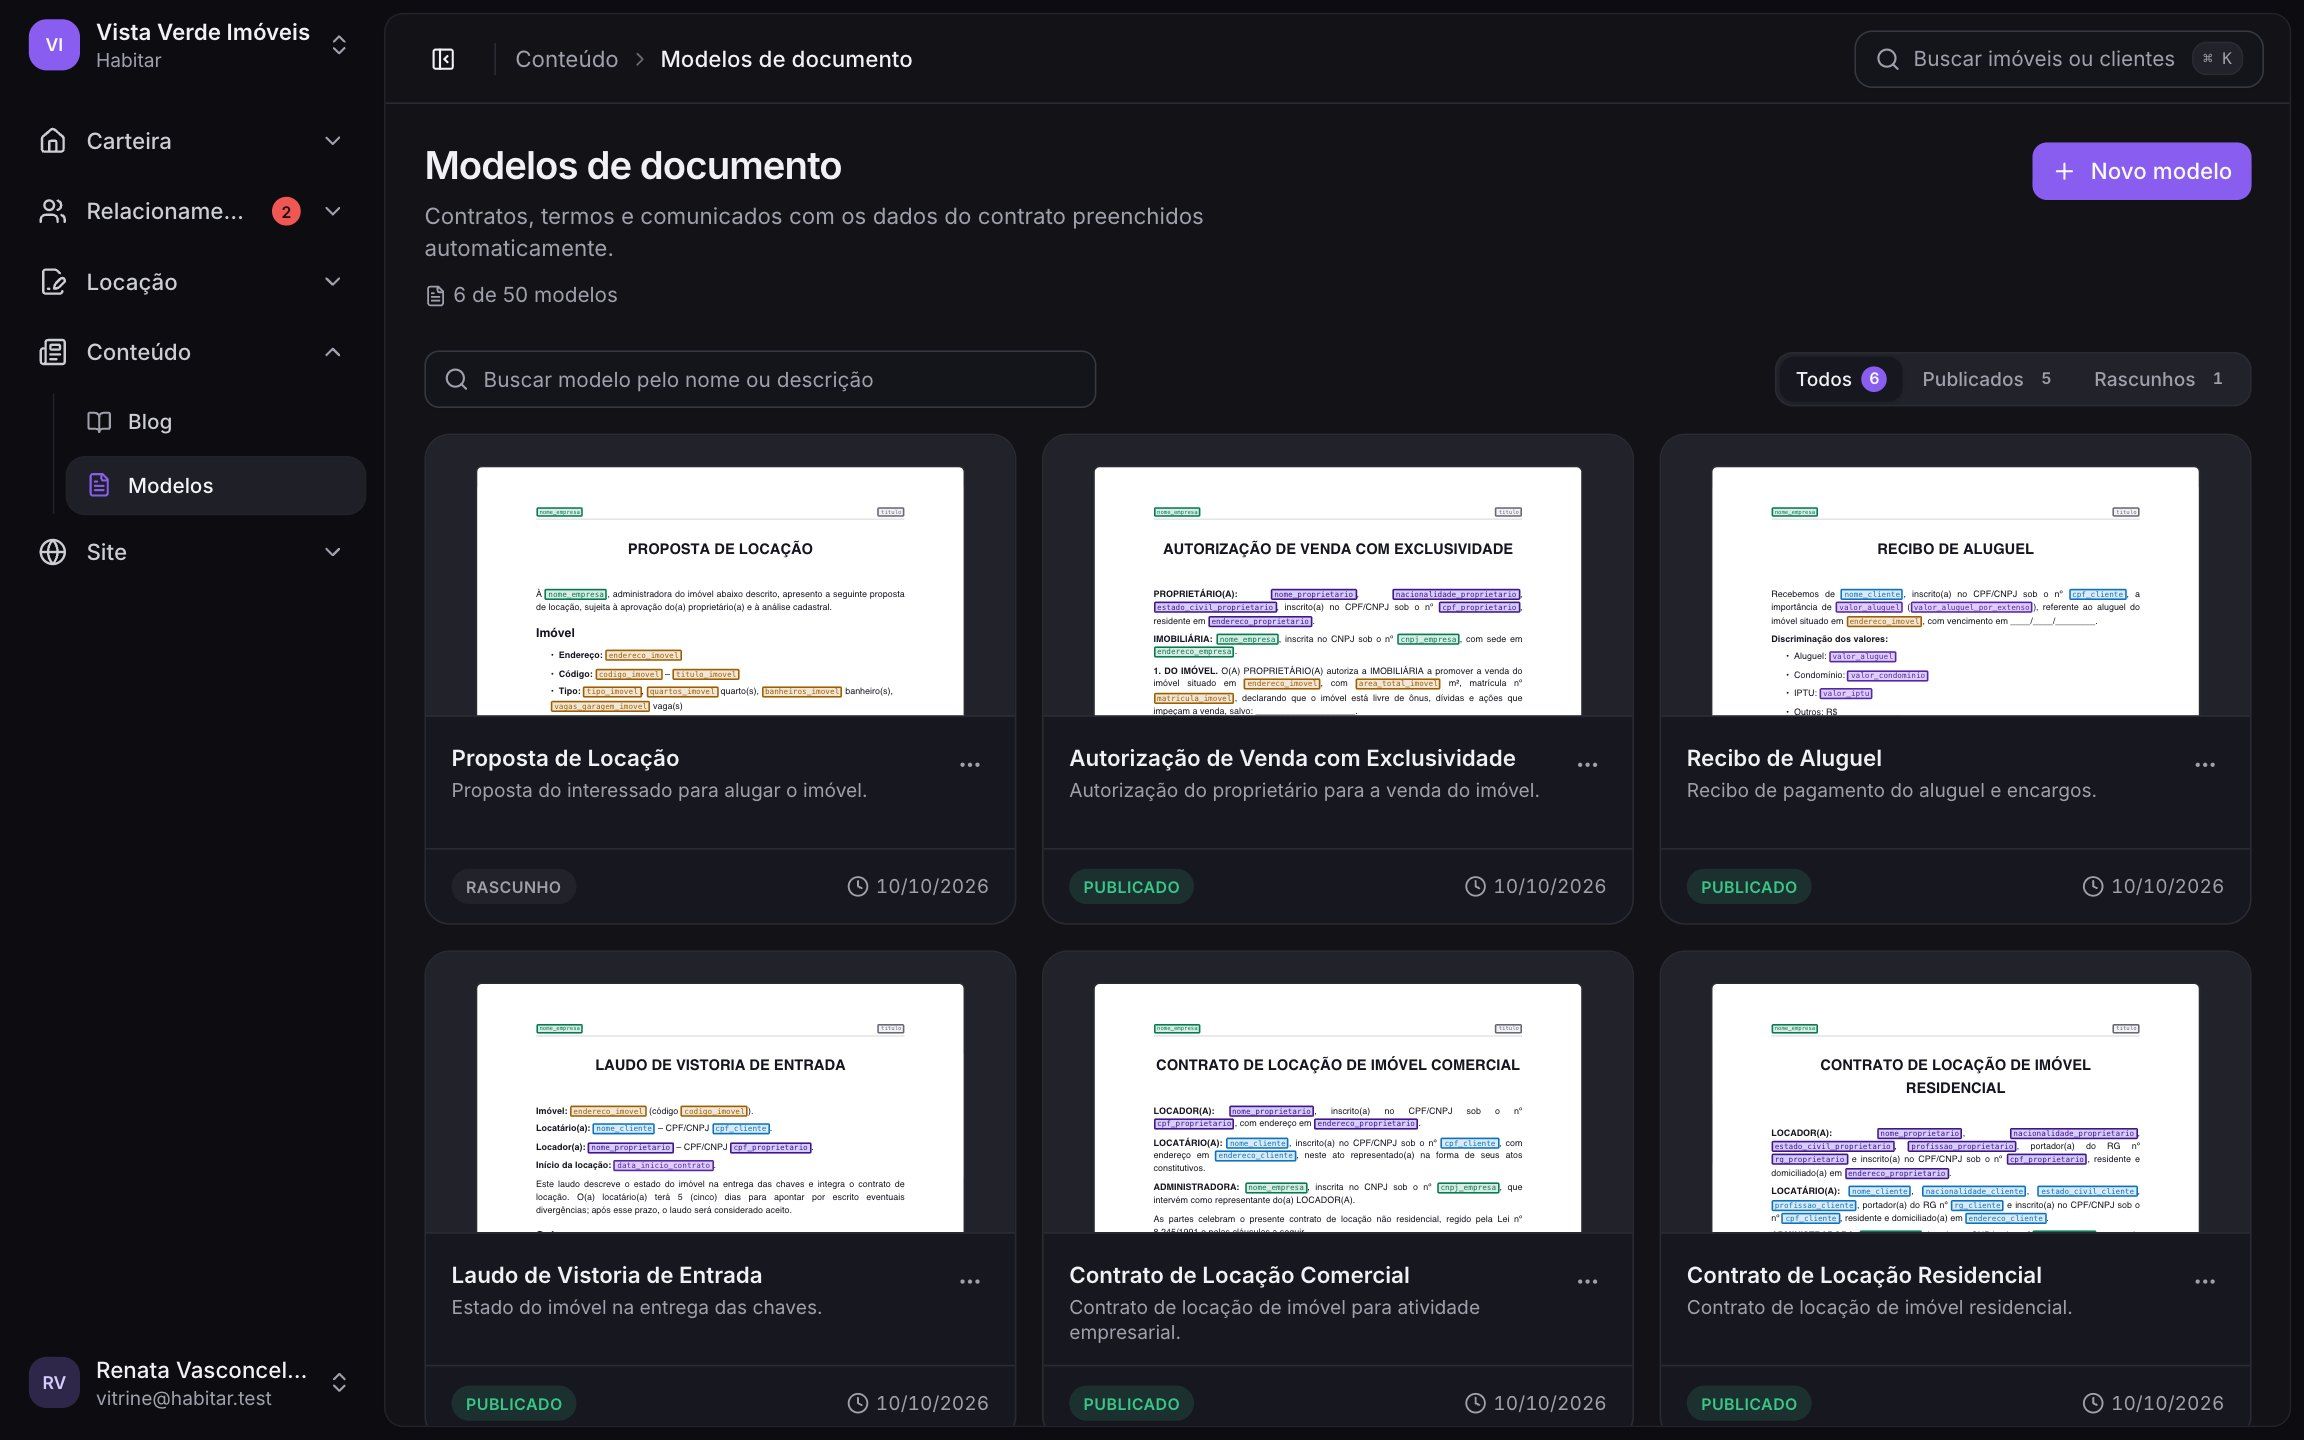Click the notification badge on Relacionamento
Viewport: 2304px width, 1440px height.
[x=286, y=211]
